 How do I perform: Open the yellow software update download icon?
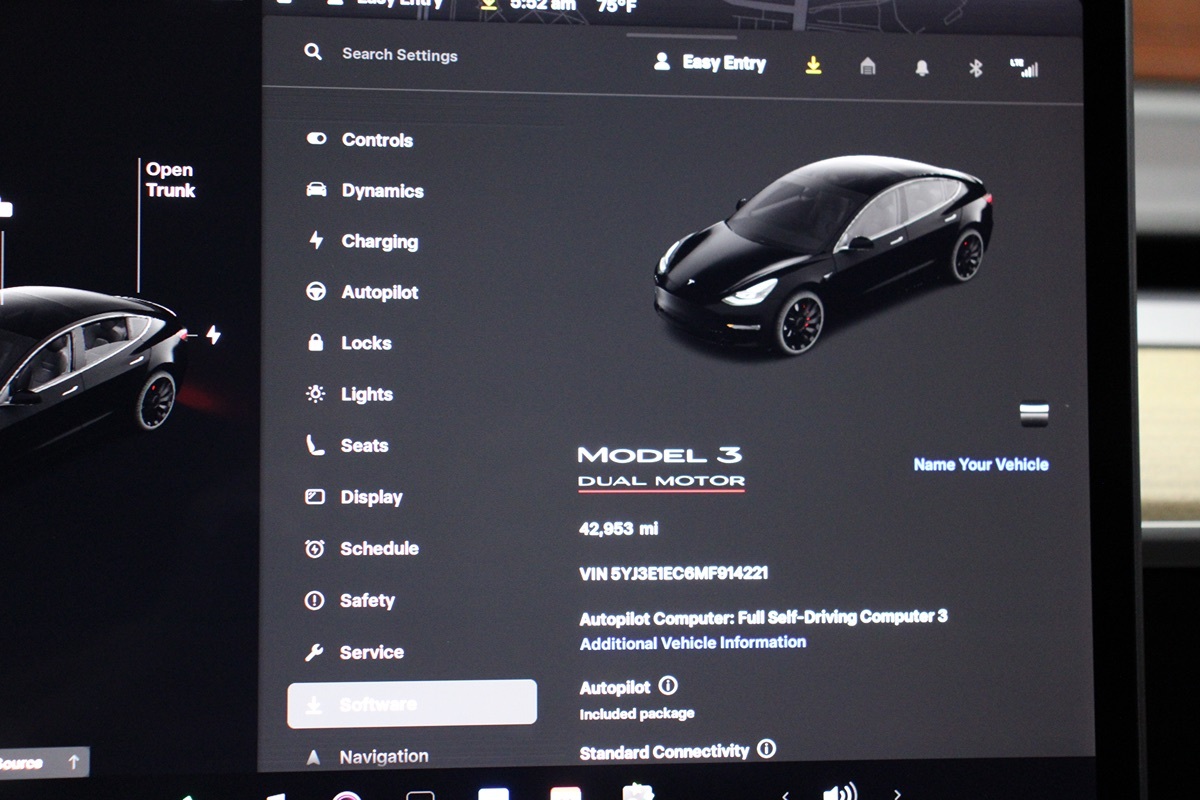pyautogui.click(x=814, y=65)
